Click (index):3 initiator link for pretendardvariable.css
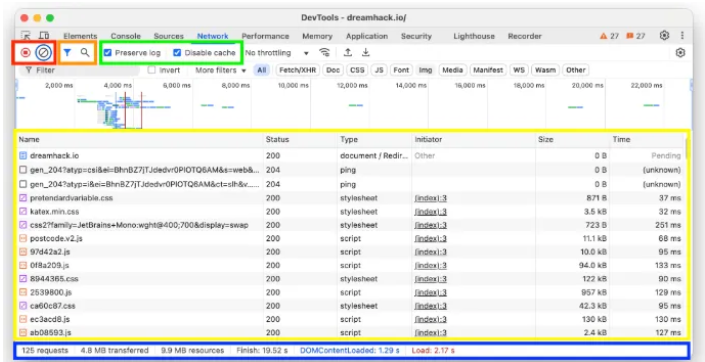The height and width of the screenshot is (362, 705). point(430,198)
